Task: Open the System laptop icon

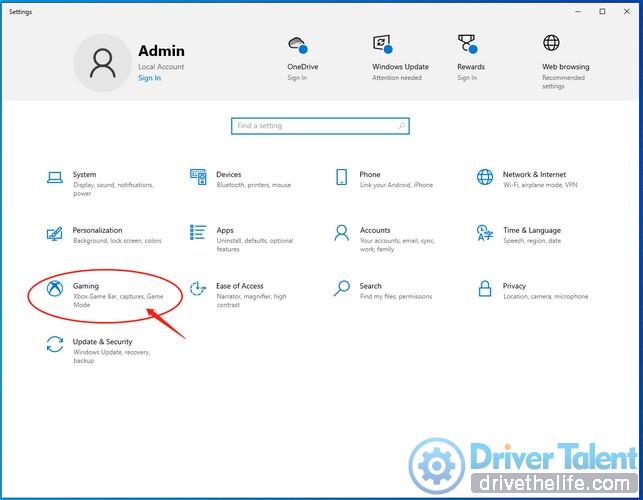Action: (x=55, y=178)
